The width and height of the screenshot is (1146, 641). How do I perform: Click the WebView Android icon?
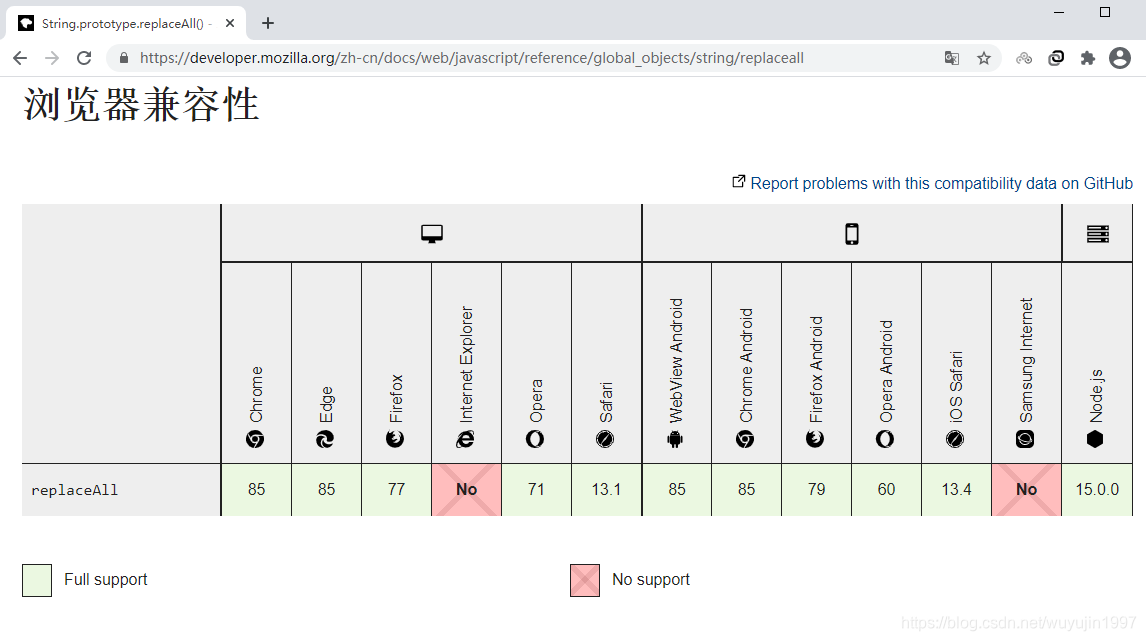tap(676, 438)
